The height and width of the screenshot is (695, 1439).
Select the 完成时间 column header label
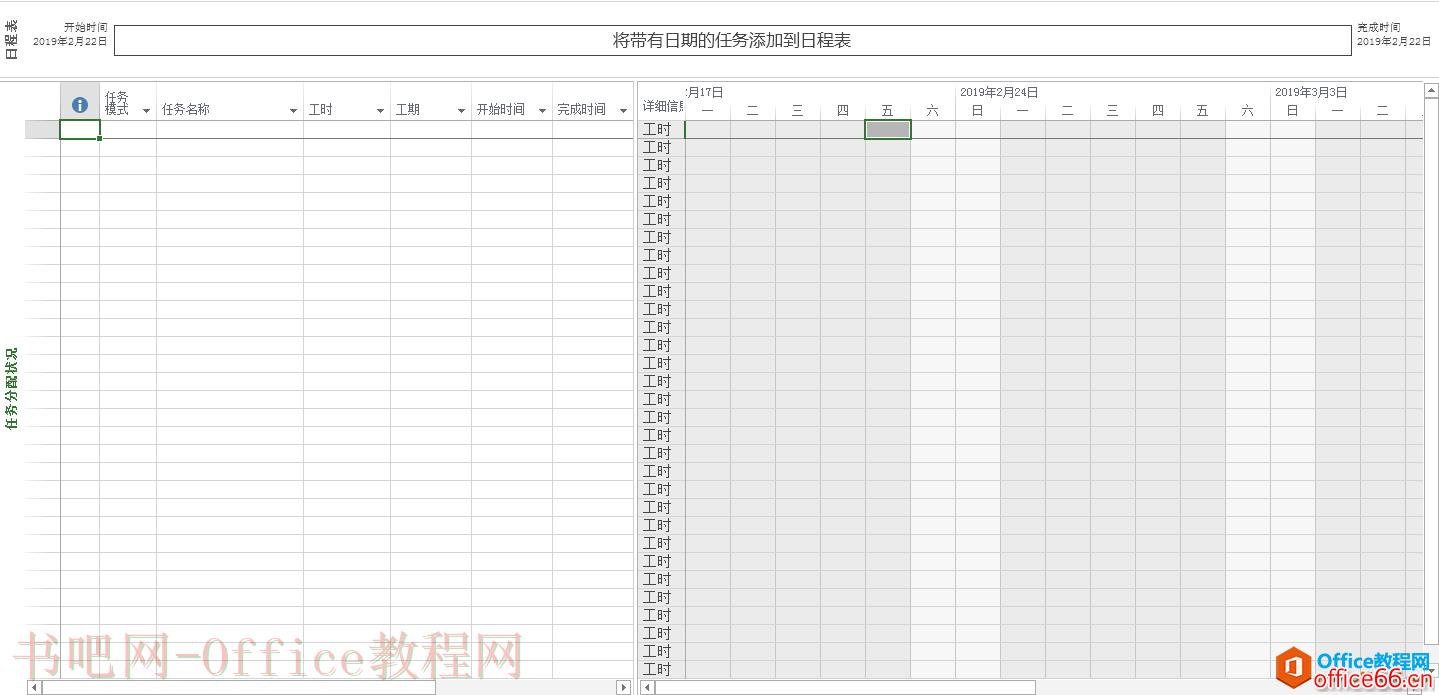point(582,109)
